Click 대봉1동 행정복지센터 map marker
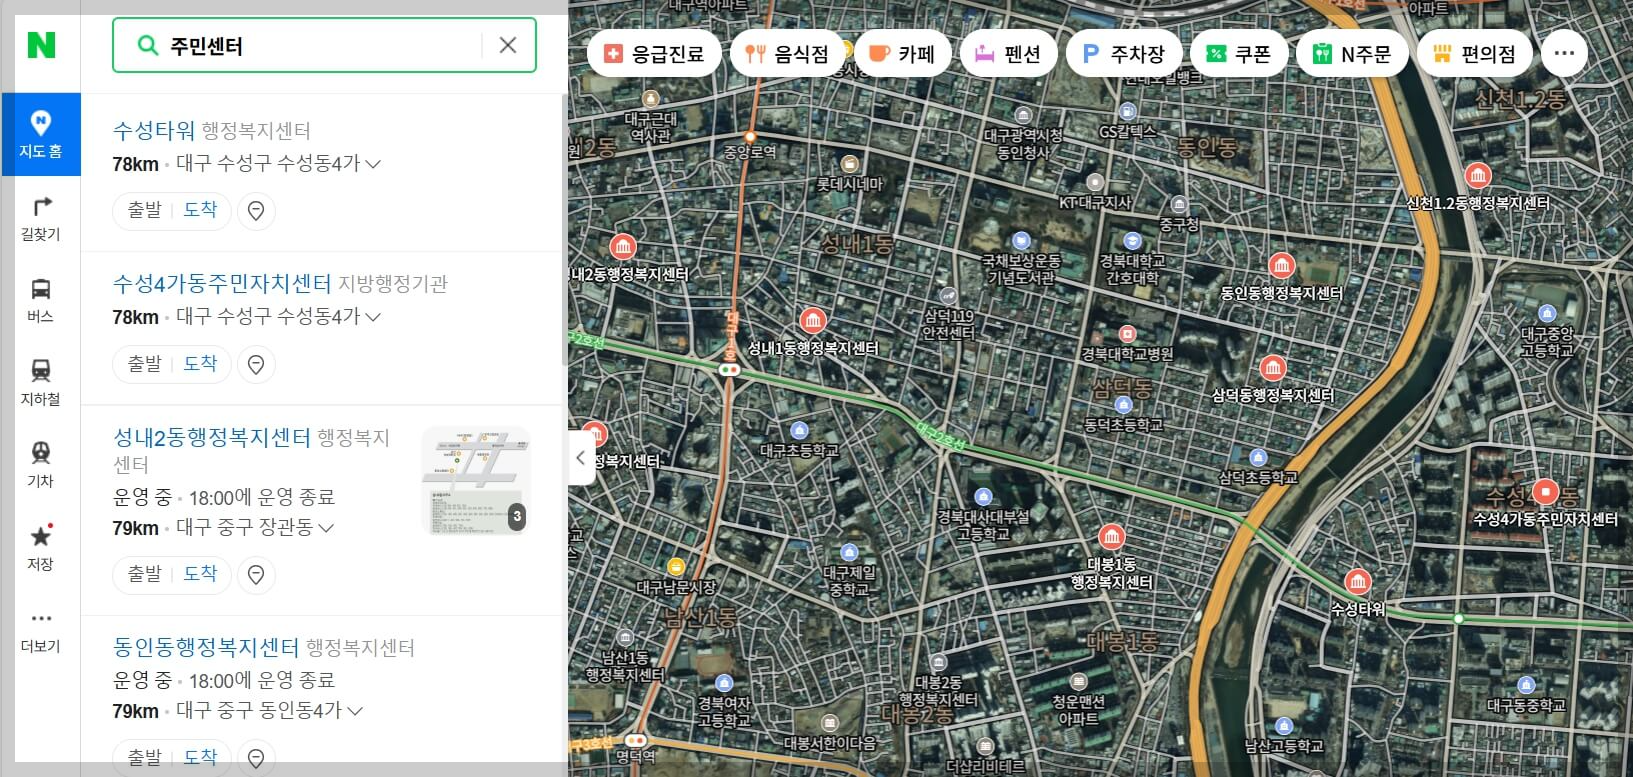The height and width of the screenshot is (777, 1633). click(1111, 537)
